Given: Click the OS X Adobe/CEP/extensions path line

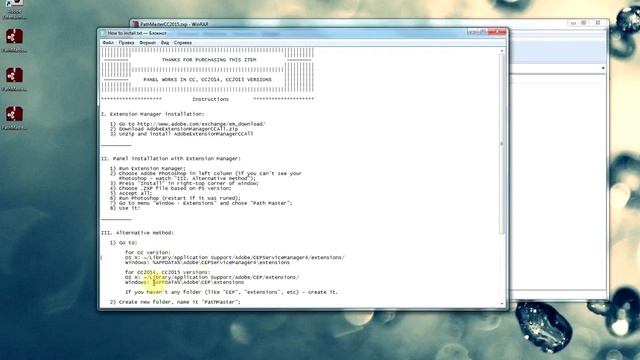Looking at the screenshot, I should [212, 277].
